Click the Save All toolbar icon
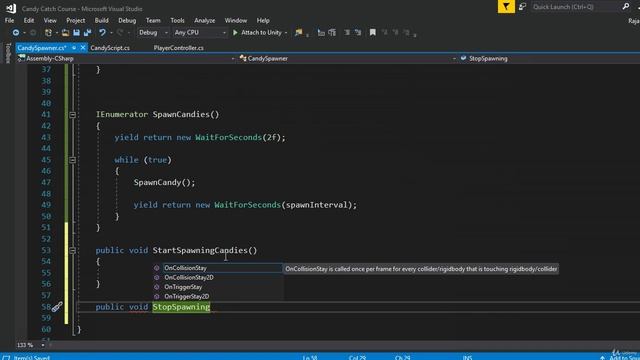640x360 pixels. click(x=87, y=33)
